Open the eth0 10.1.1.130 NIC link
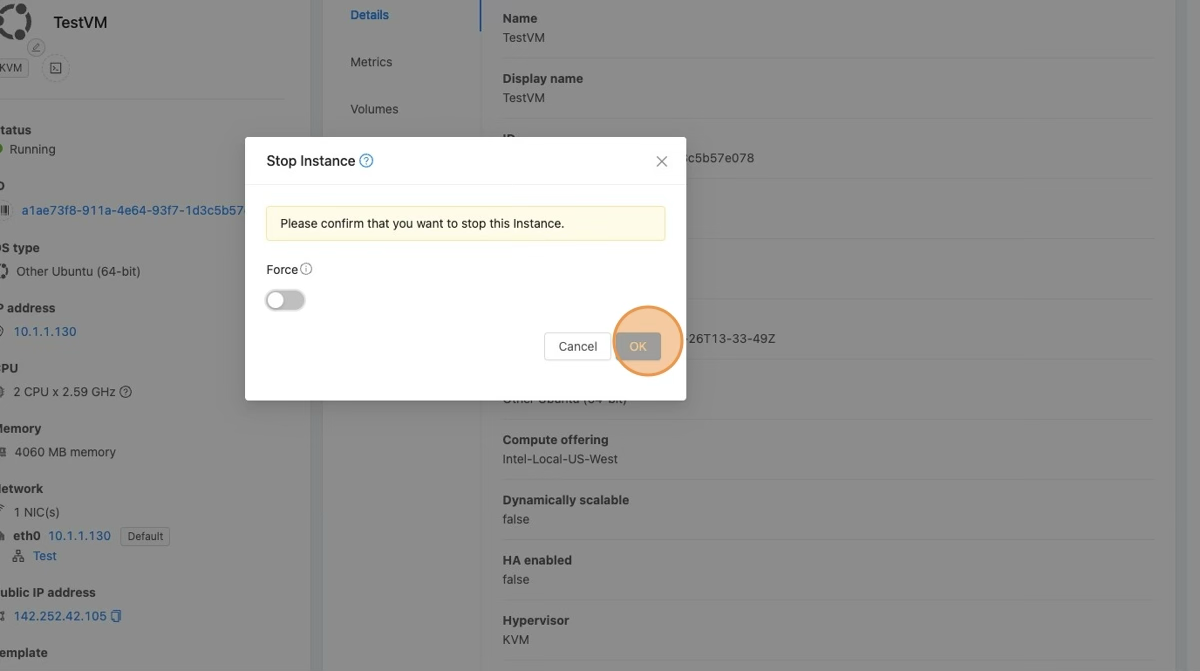Screen dimensions: 1200x671 [79, 536]
